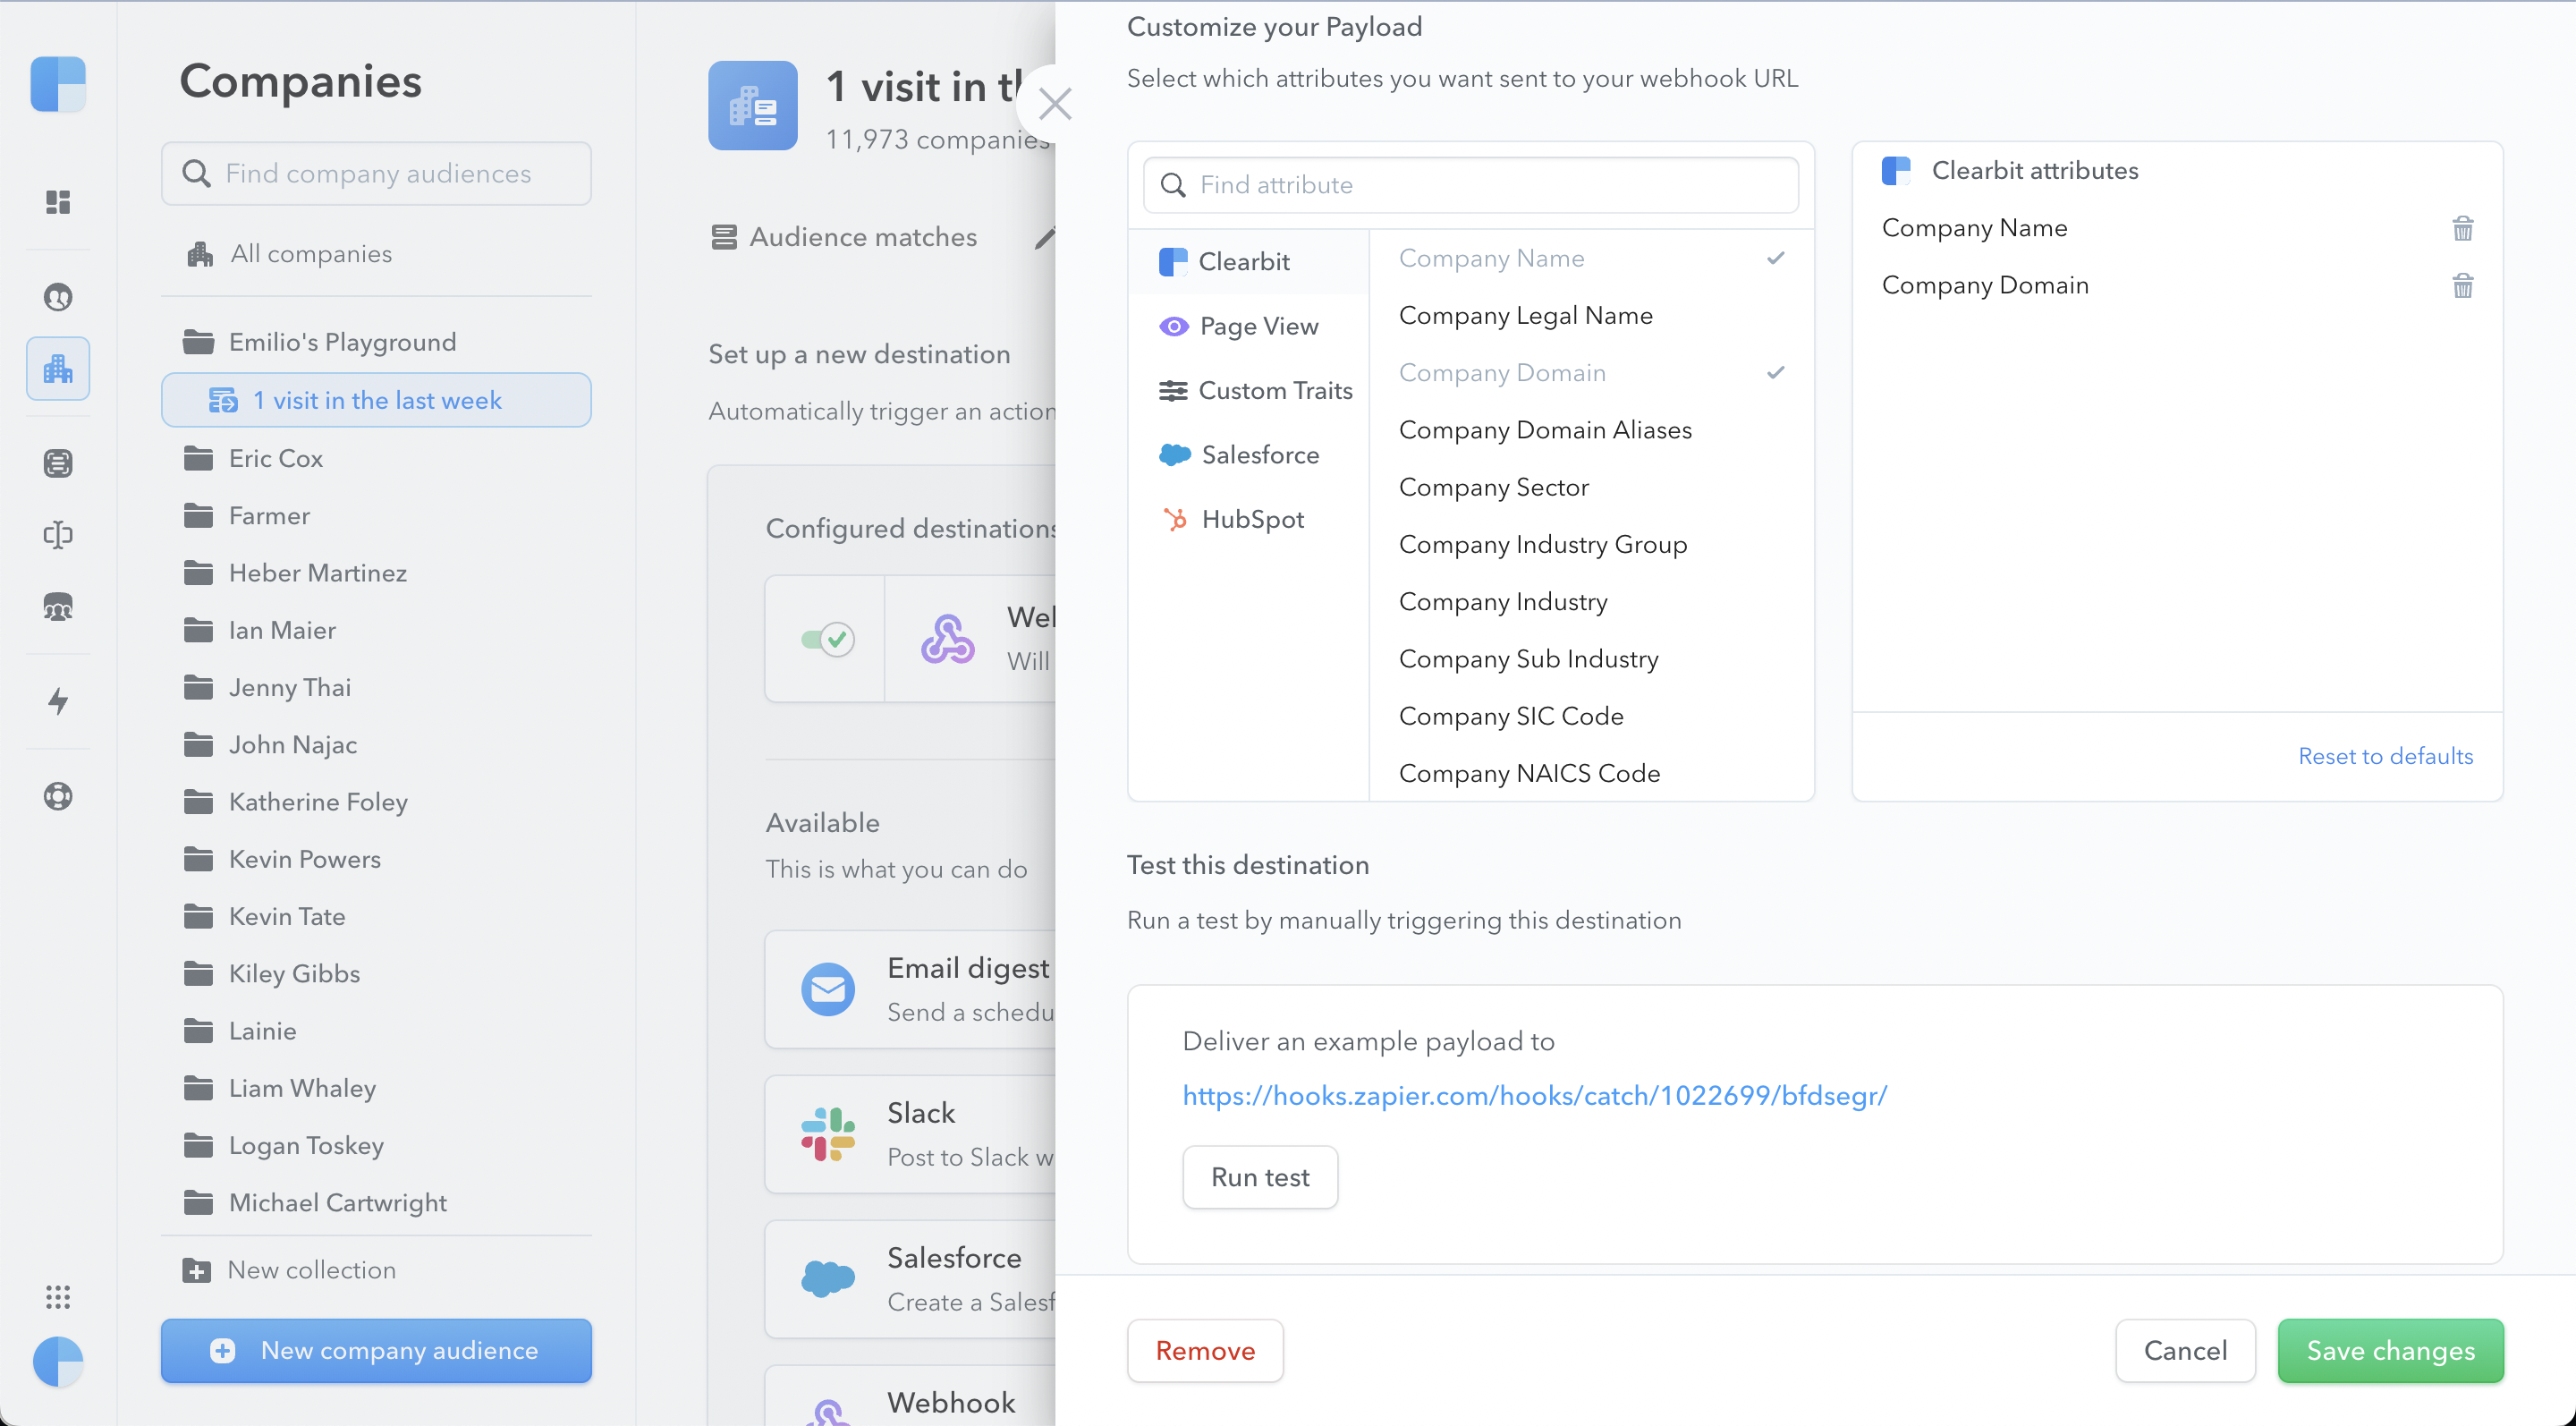Open the 1 visit in the last week audience

pos(376,400)
